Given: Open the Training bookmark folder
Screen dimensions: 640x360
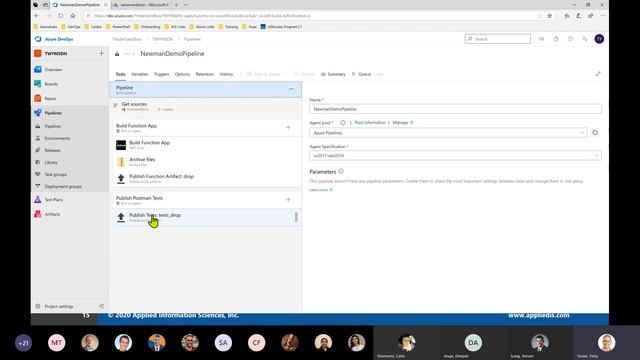Looking at the screenshot, I should click(229, 27).
